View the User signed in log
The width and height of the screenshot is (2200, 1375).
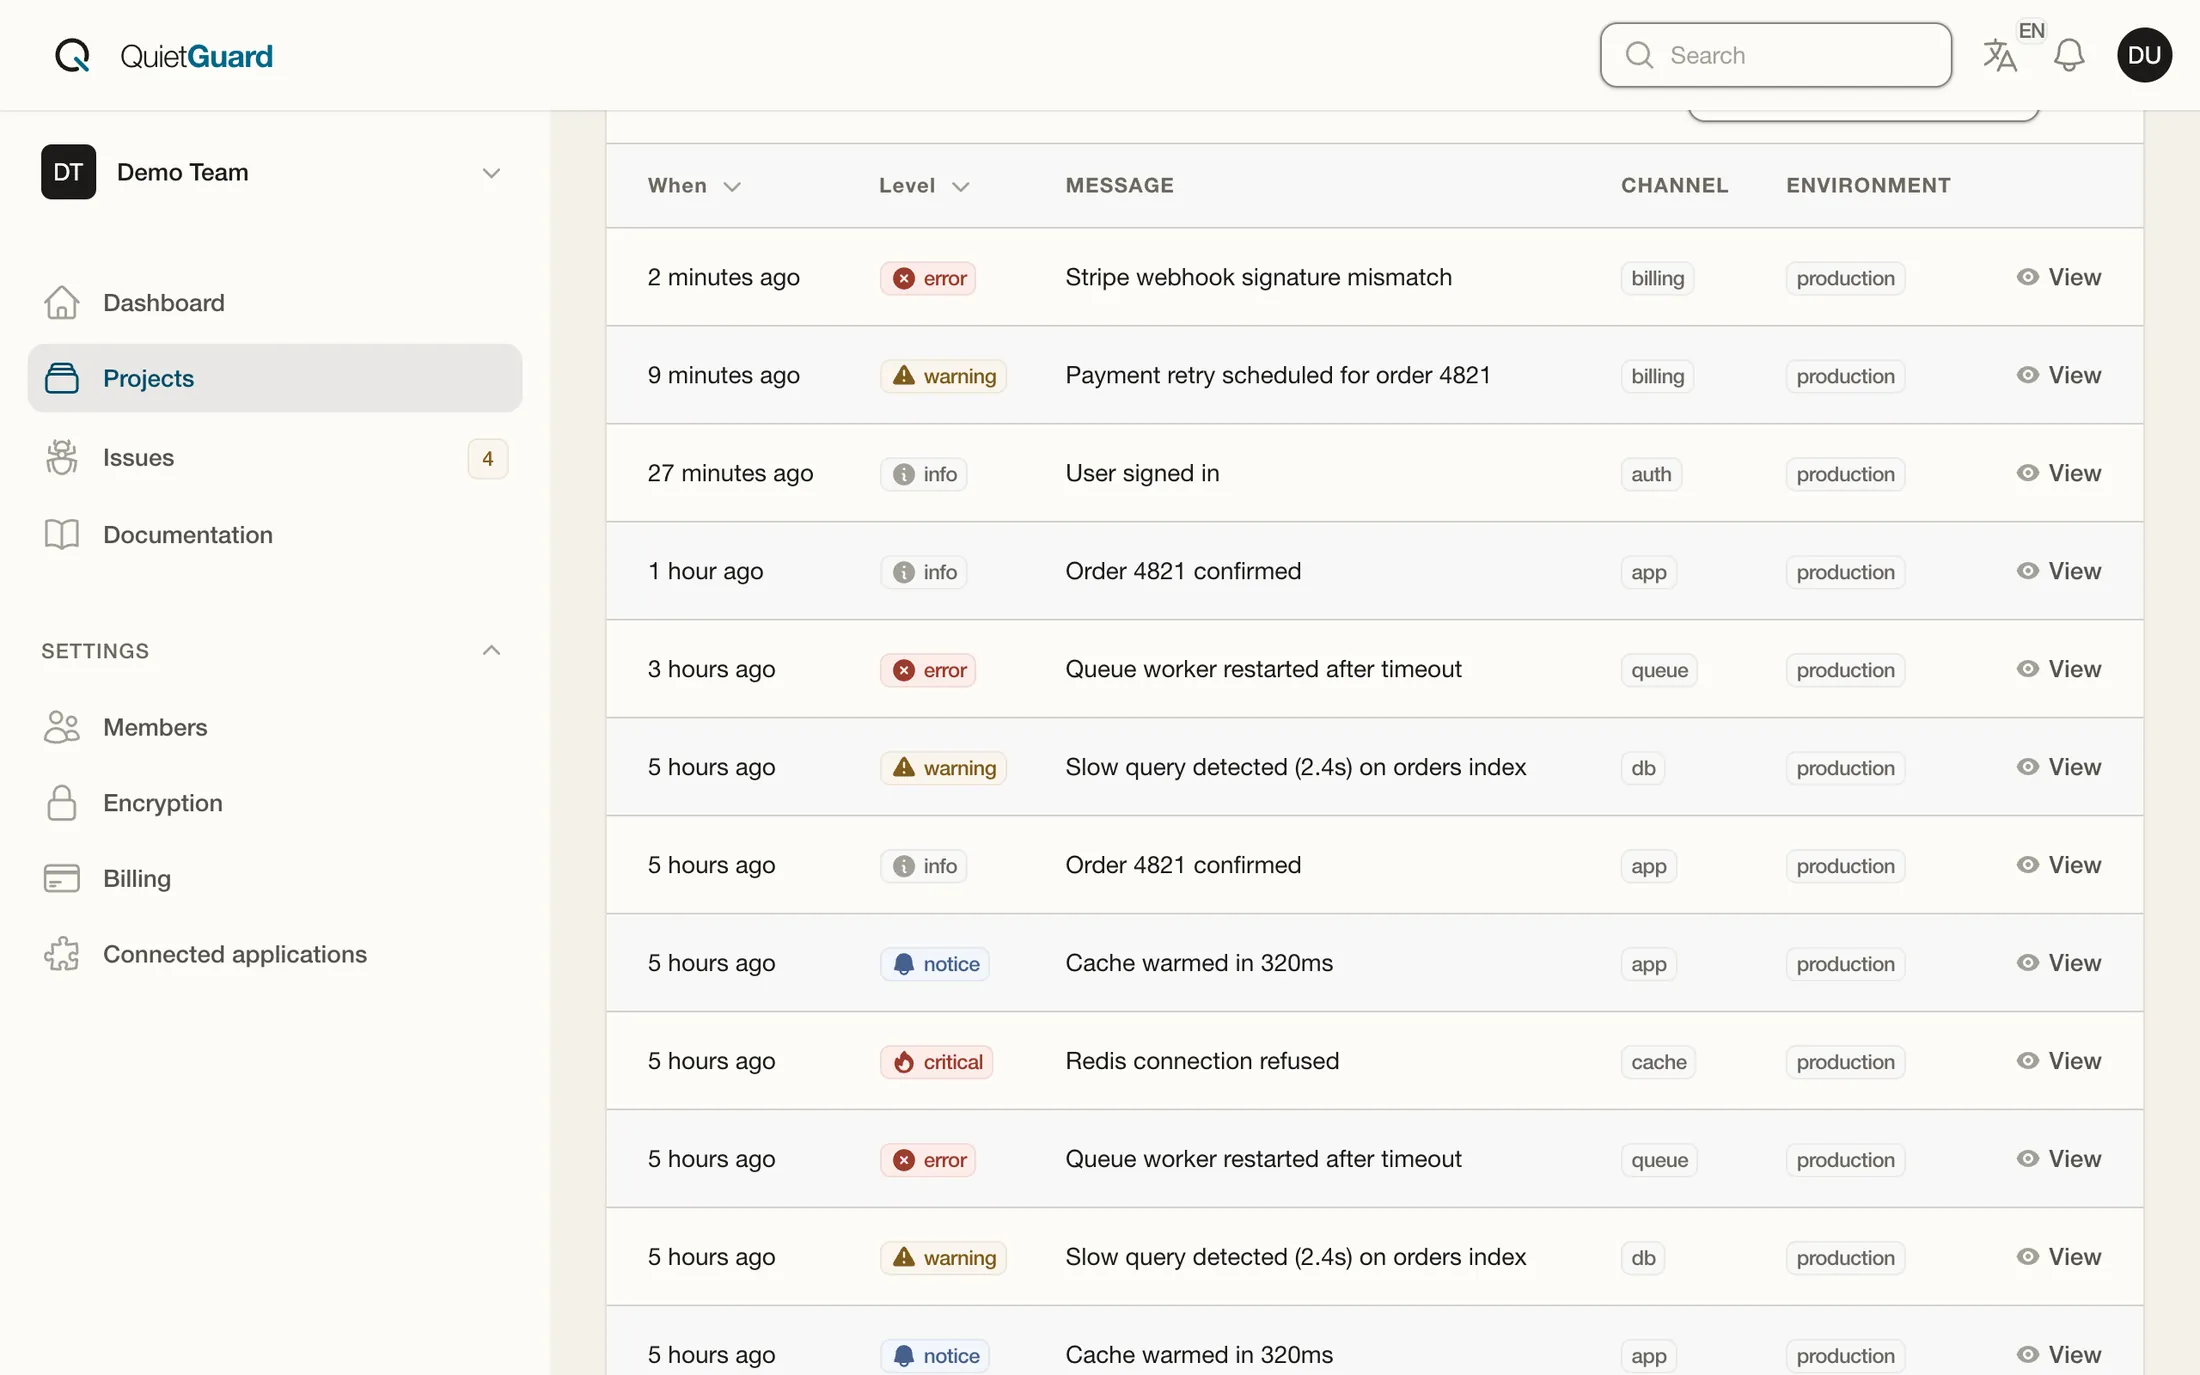[x=2058, y=473]
